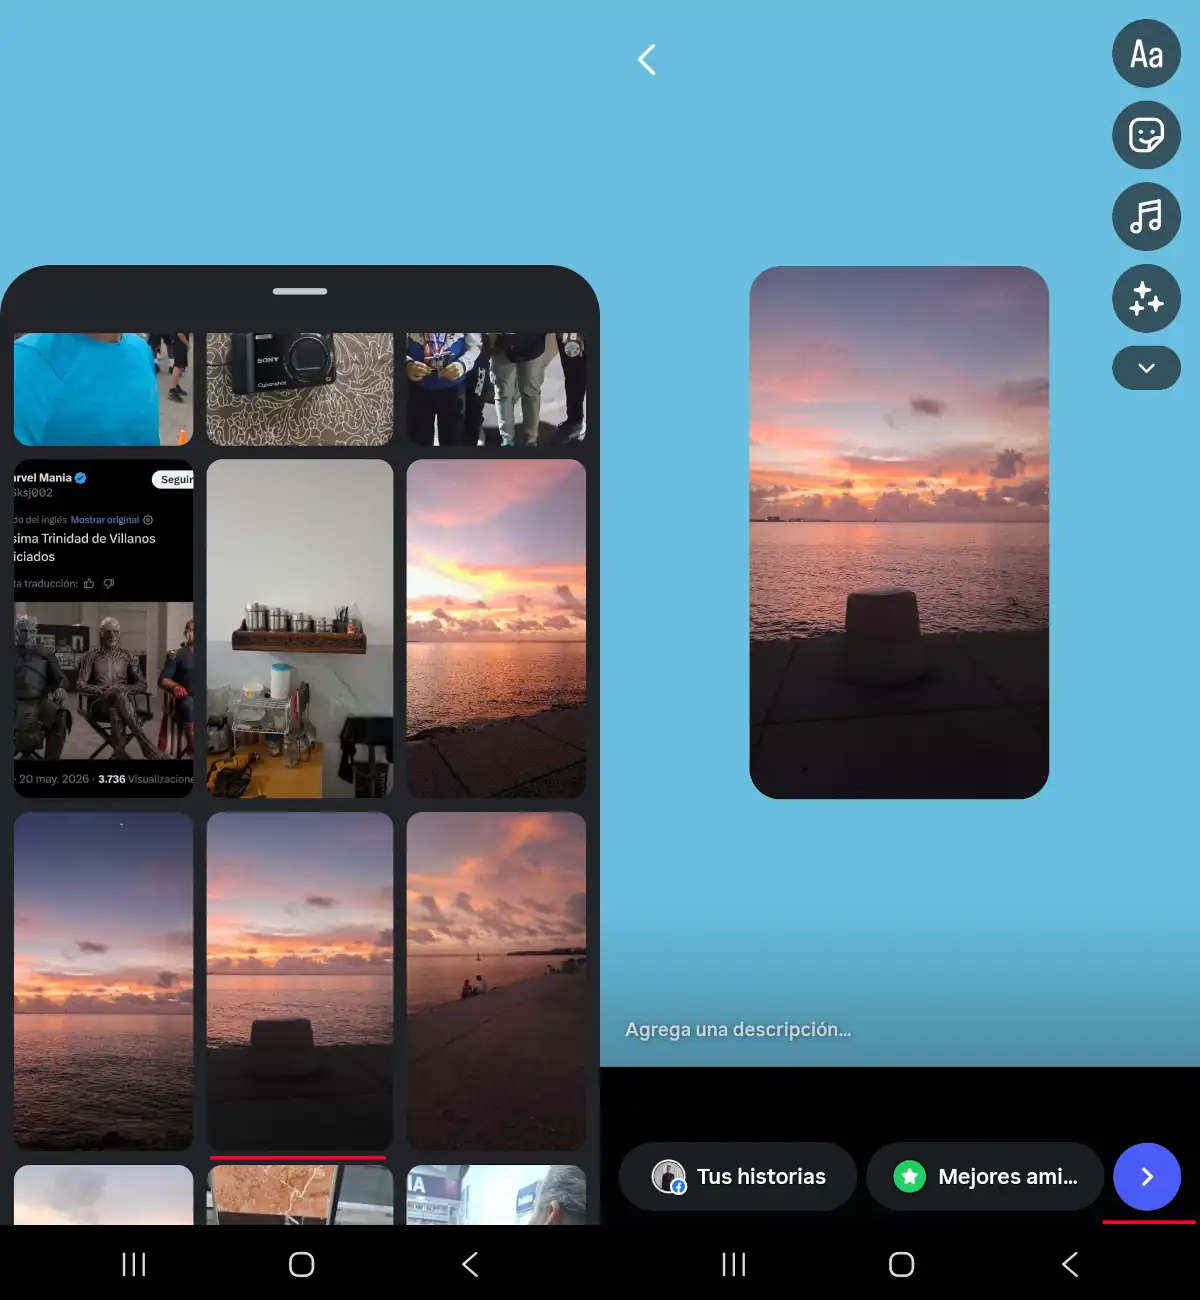
Task: Share to Mejores amigos list
Action: [x=985, y=1177]
